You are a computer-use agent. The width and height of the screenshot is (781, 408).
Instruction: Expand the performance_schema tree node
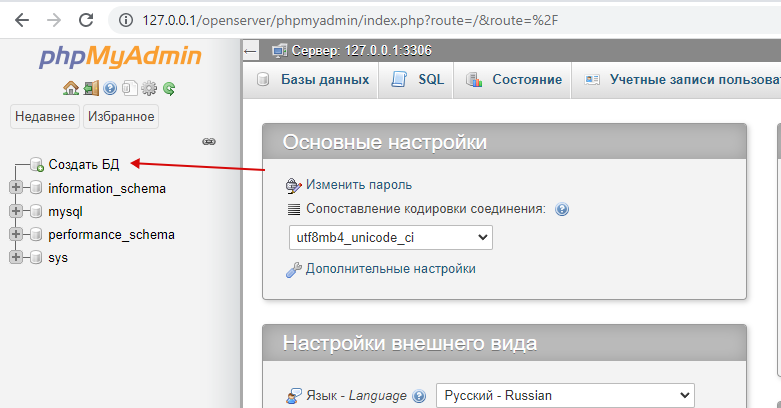click(16, 234)
